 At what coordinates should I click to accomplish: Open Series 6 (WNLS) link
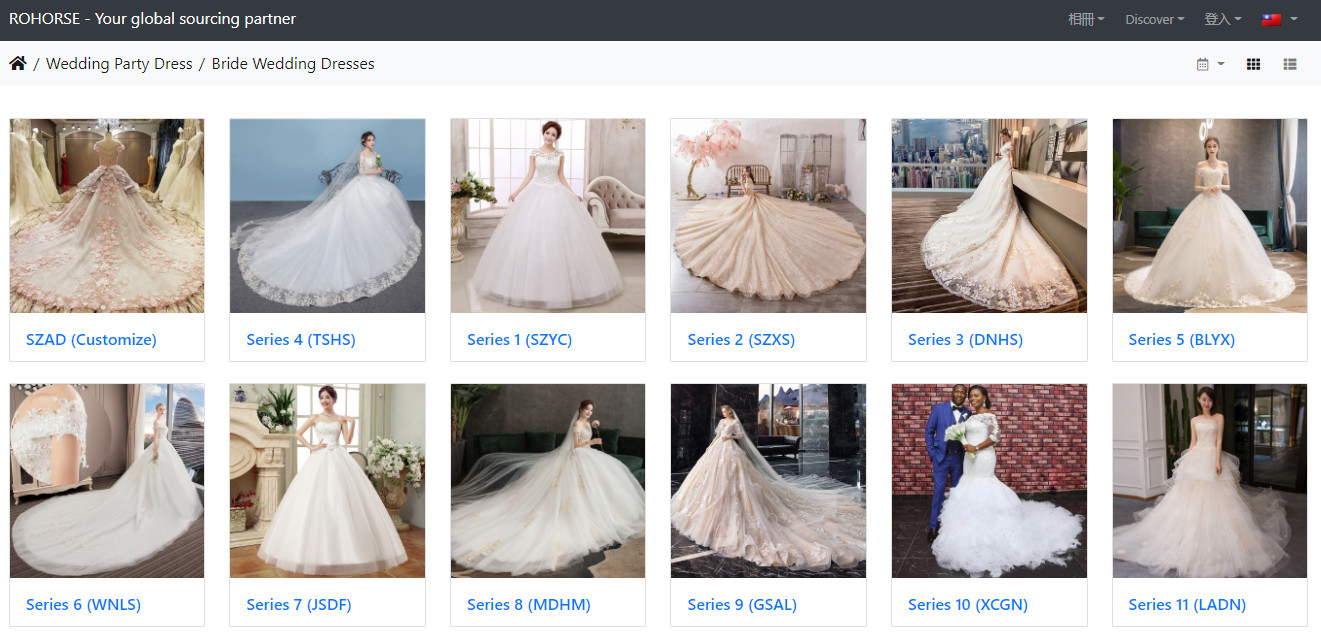point(83,605)
